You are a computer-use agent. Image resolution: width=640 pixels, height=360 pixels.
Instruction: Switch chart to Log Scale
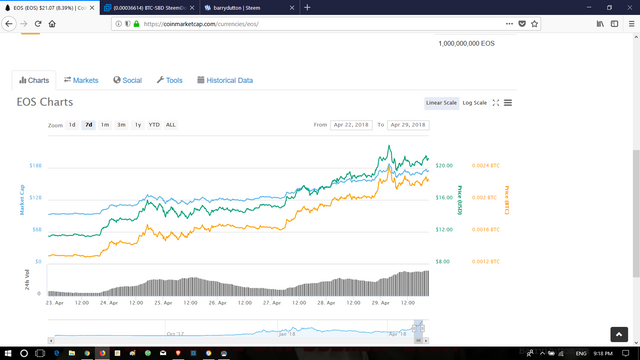(x=474, y=103)
